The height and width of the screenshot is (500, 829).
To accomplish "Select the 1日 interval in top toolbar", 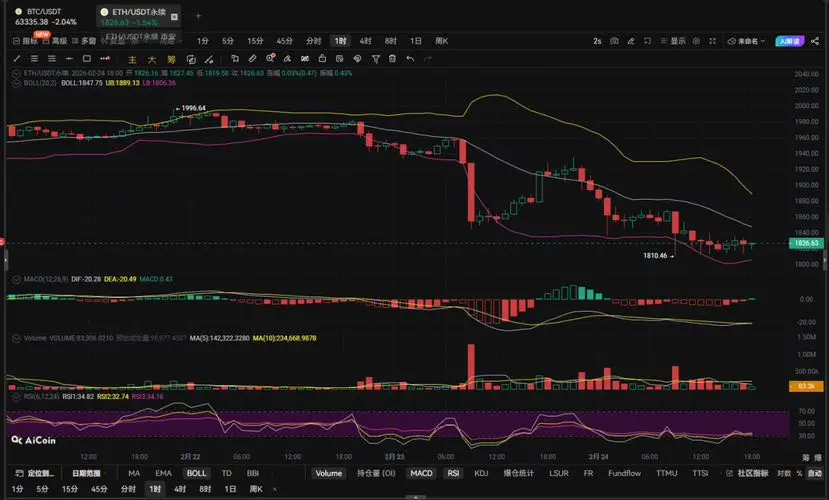I will [416, 41].
